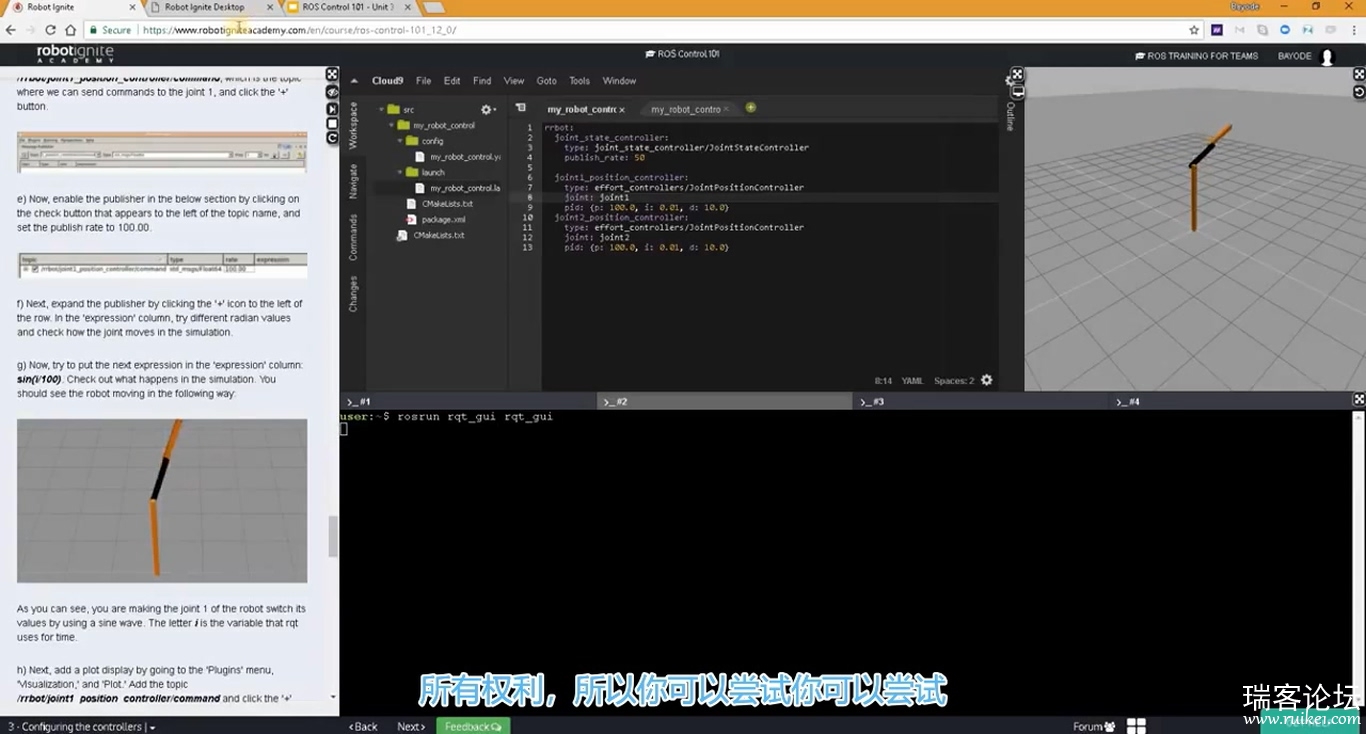The height and width of the screenshot is (734, 1366).
Task: Open the layout grid icon in bottom bar
Action: point(1136,726)
